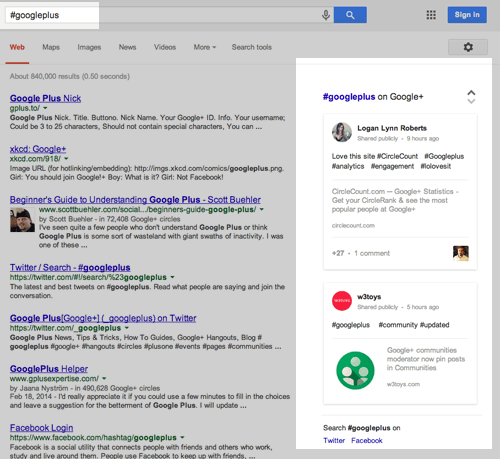The image size is (500, 459).
Task: Click the w3toys red avatar
Action: click(342, 301)
